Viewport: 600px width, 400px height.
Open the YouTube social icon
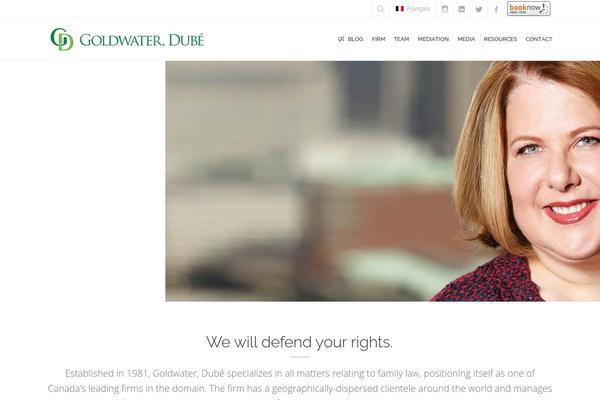click(461, 9)
